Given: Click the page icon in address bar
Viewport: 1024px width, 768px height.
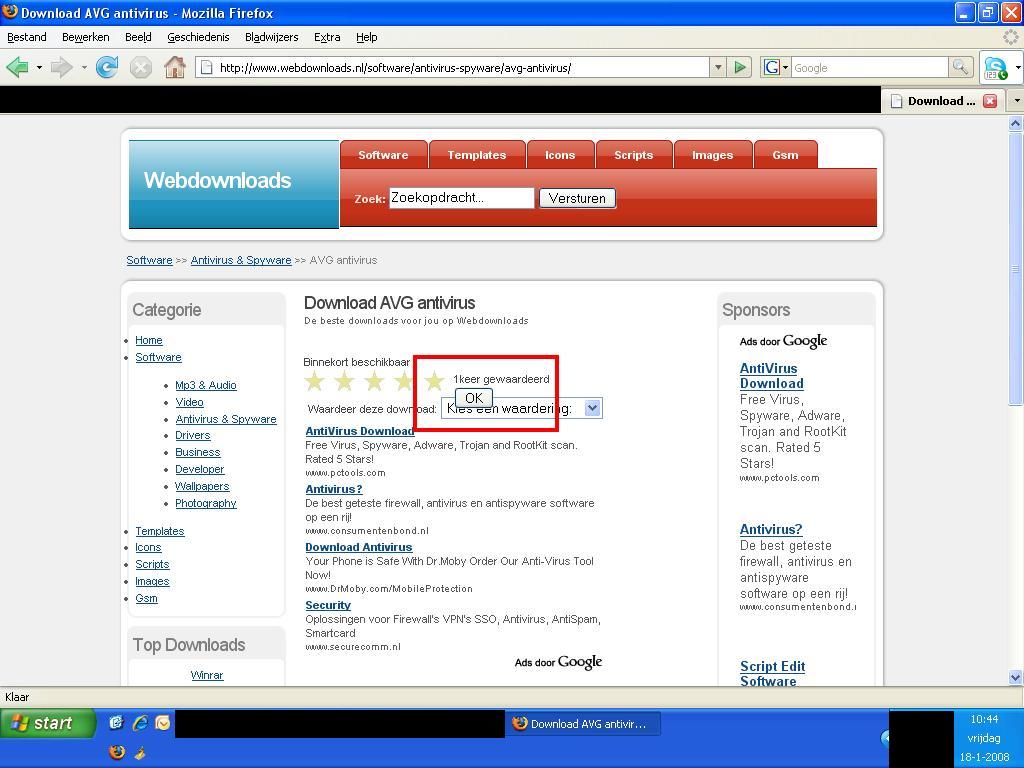Looking at the screenshot, I should click(206, 67).
